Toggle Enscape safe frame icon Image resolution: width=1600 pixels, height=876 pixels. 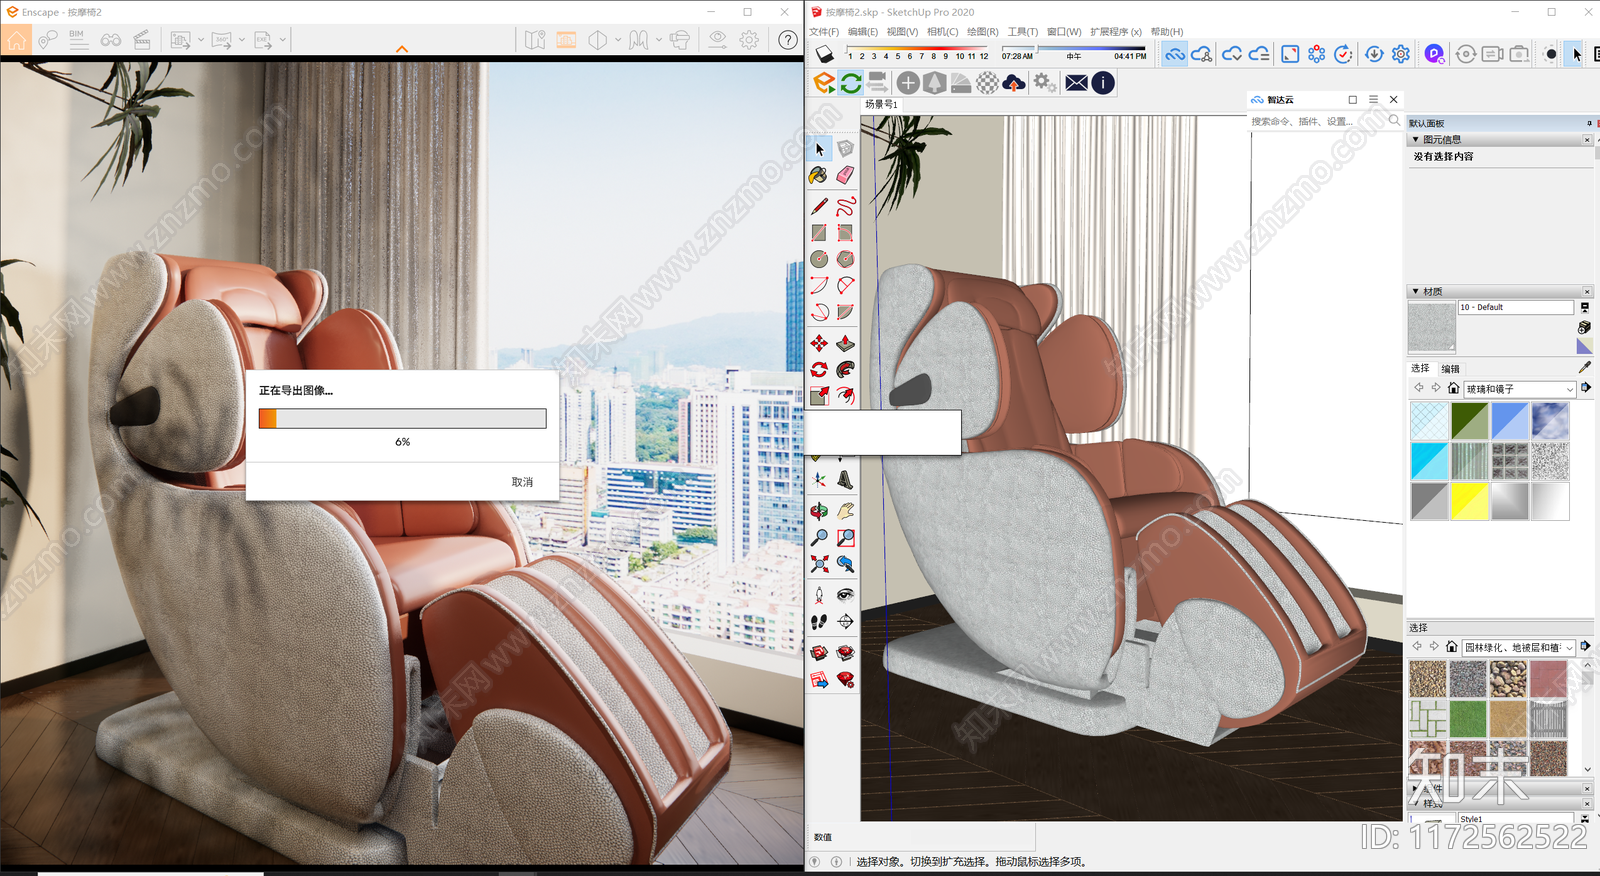click(x=566, y=40)
